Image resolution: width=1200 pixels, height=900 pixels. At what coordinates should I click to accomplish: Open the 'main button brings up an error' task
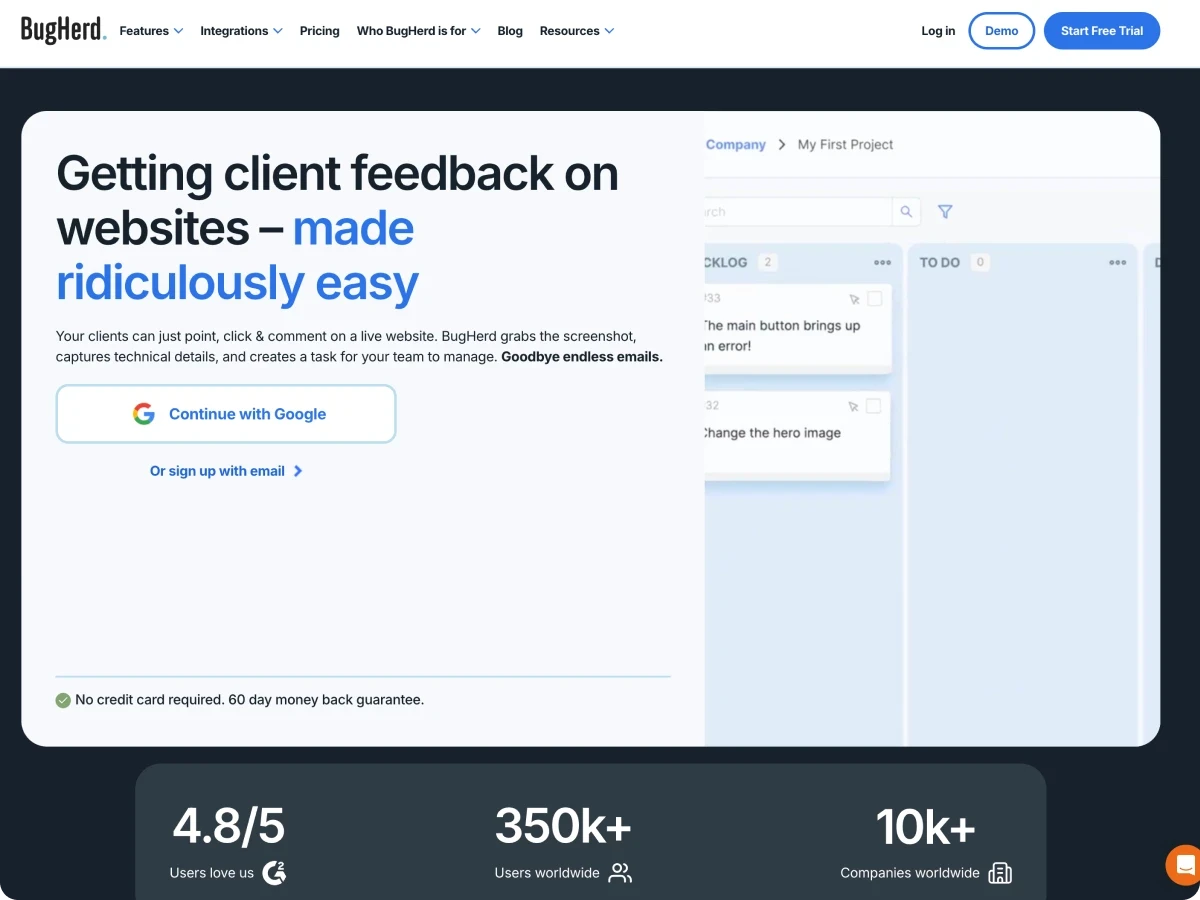pos(797,328)
